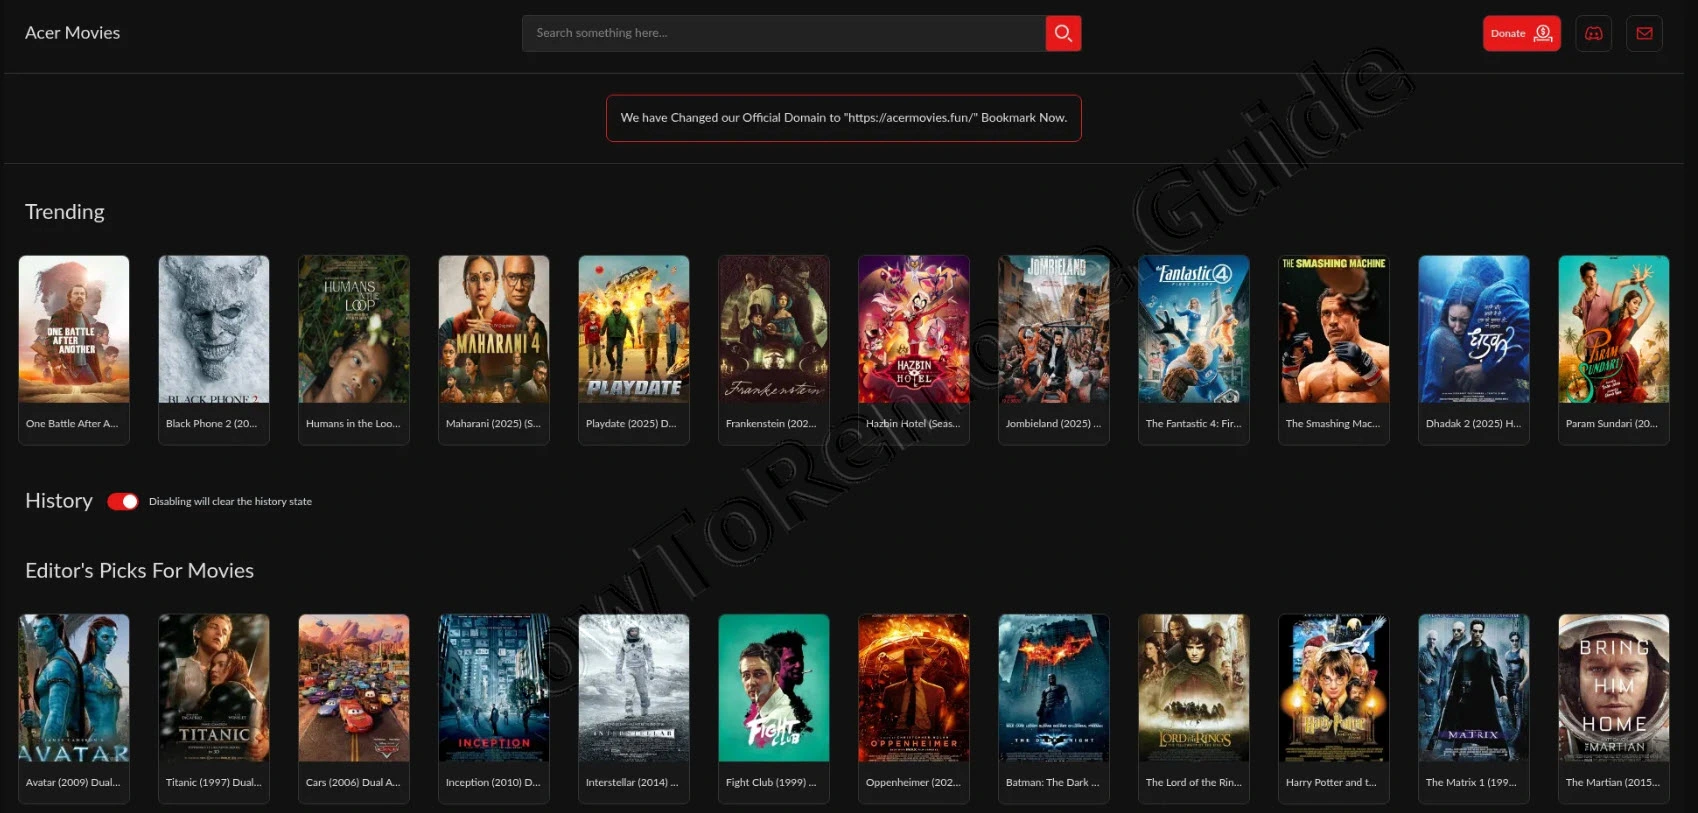Click 'Black Phone 2 (20...' title text

click(211, 424)
